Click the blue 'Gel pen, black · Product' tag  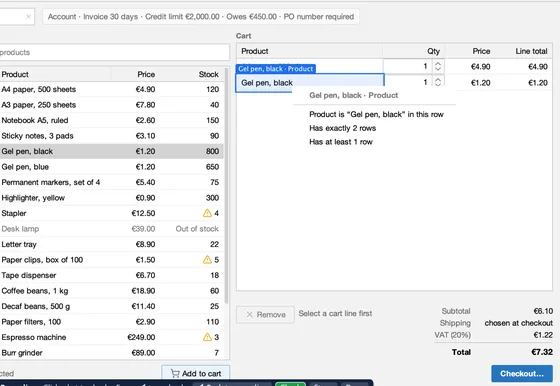275,69
